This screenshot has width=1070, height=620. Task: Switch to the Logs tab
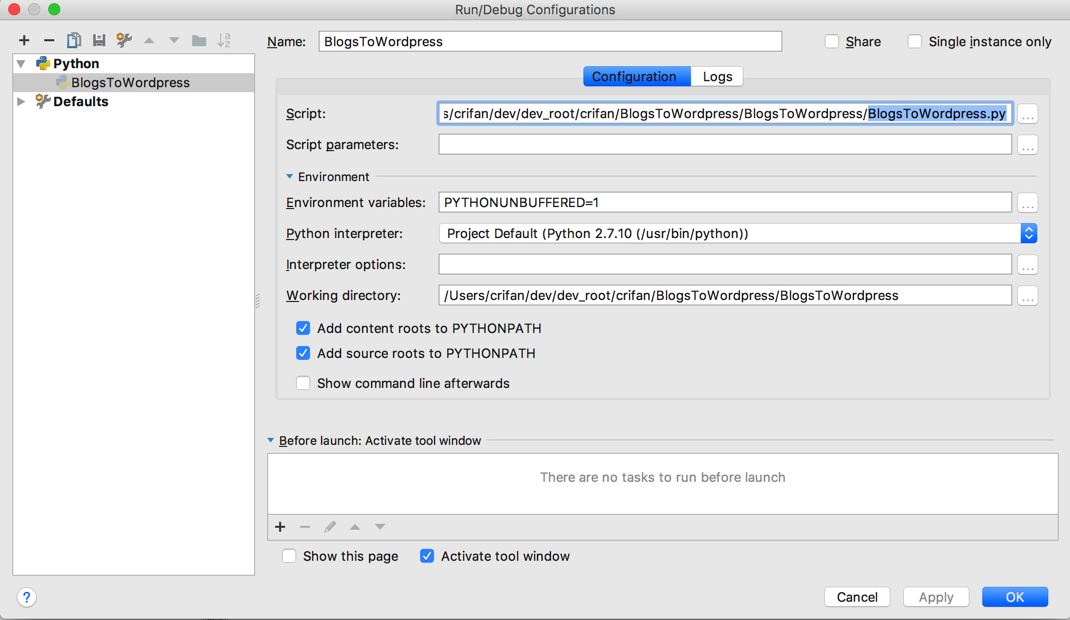[717, 76]
